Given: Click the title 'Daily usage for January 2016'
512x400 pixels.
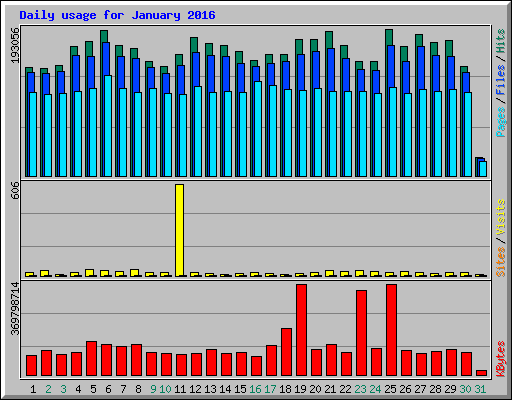Looking at the screenshot, I should [x=117, y=15].
